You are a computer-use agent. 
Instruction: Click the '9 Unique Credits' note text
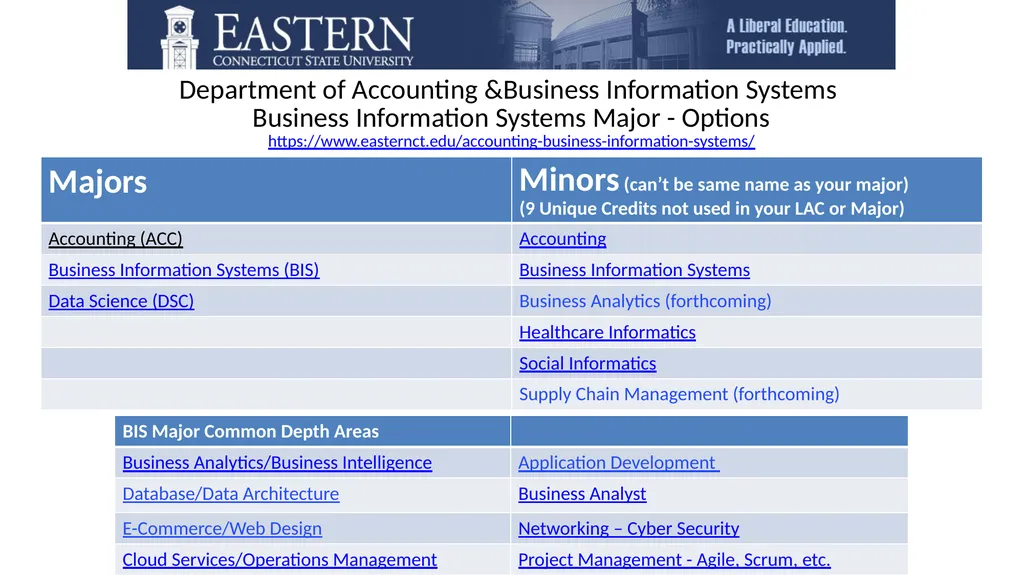(x=712, y=208)
